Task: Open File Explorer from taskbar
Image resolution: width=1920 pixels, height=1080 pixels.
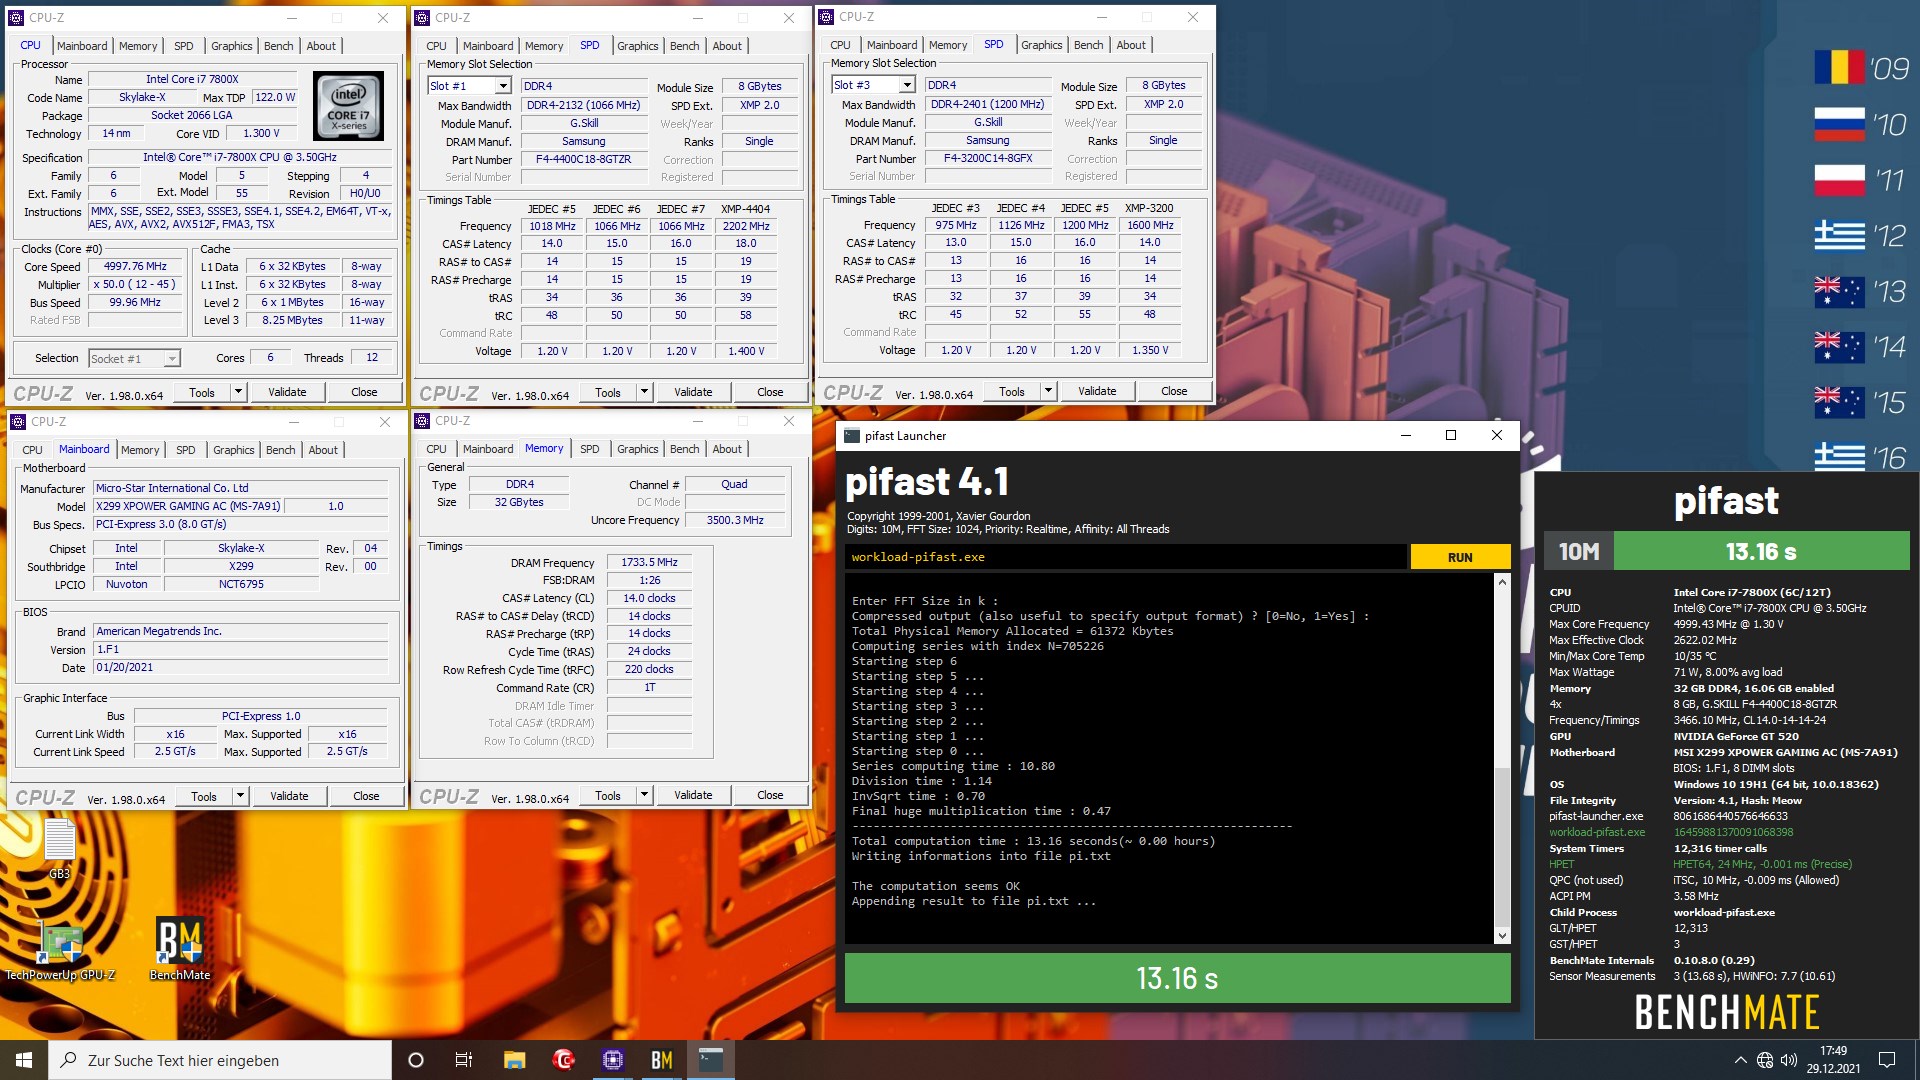Action: (x=514, y=1060)
